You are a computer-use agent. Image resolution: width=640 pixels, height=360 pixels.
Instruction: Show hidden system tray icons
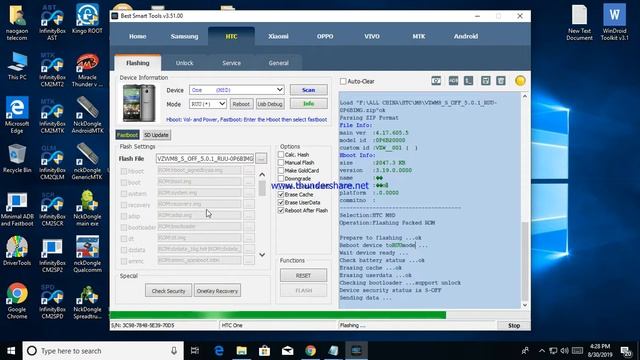(542, 351)
